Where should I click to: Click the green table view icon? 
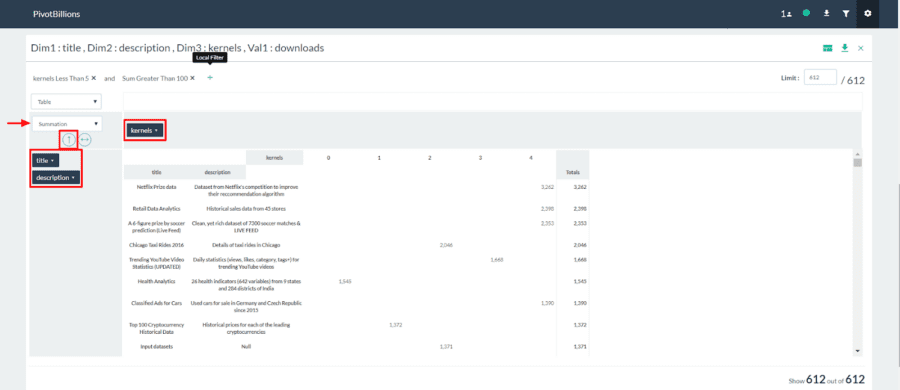coord(828,48)
